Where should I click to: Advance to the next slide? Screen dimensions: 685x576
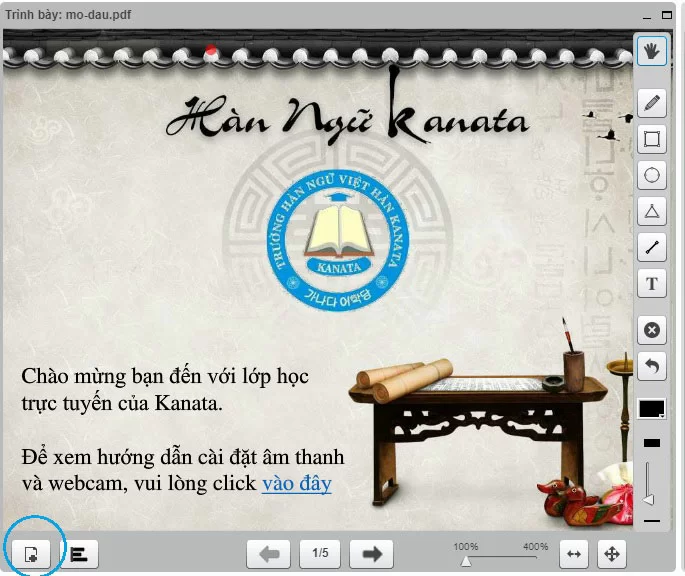371,553
